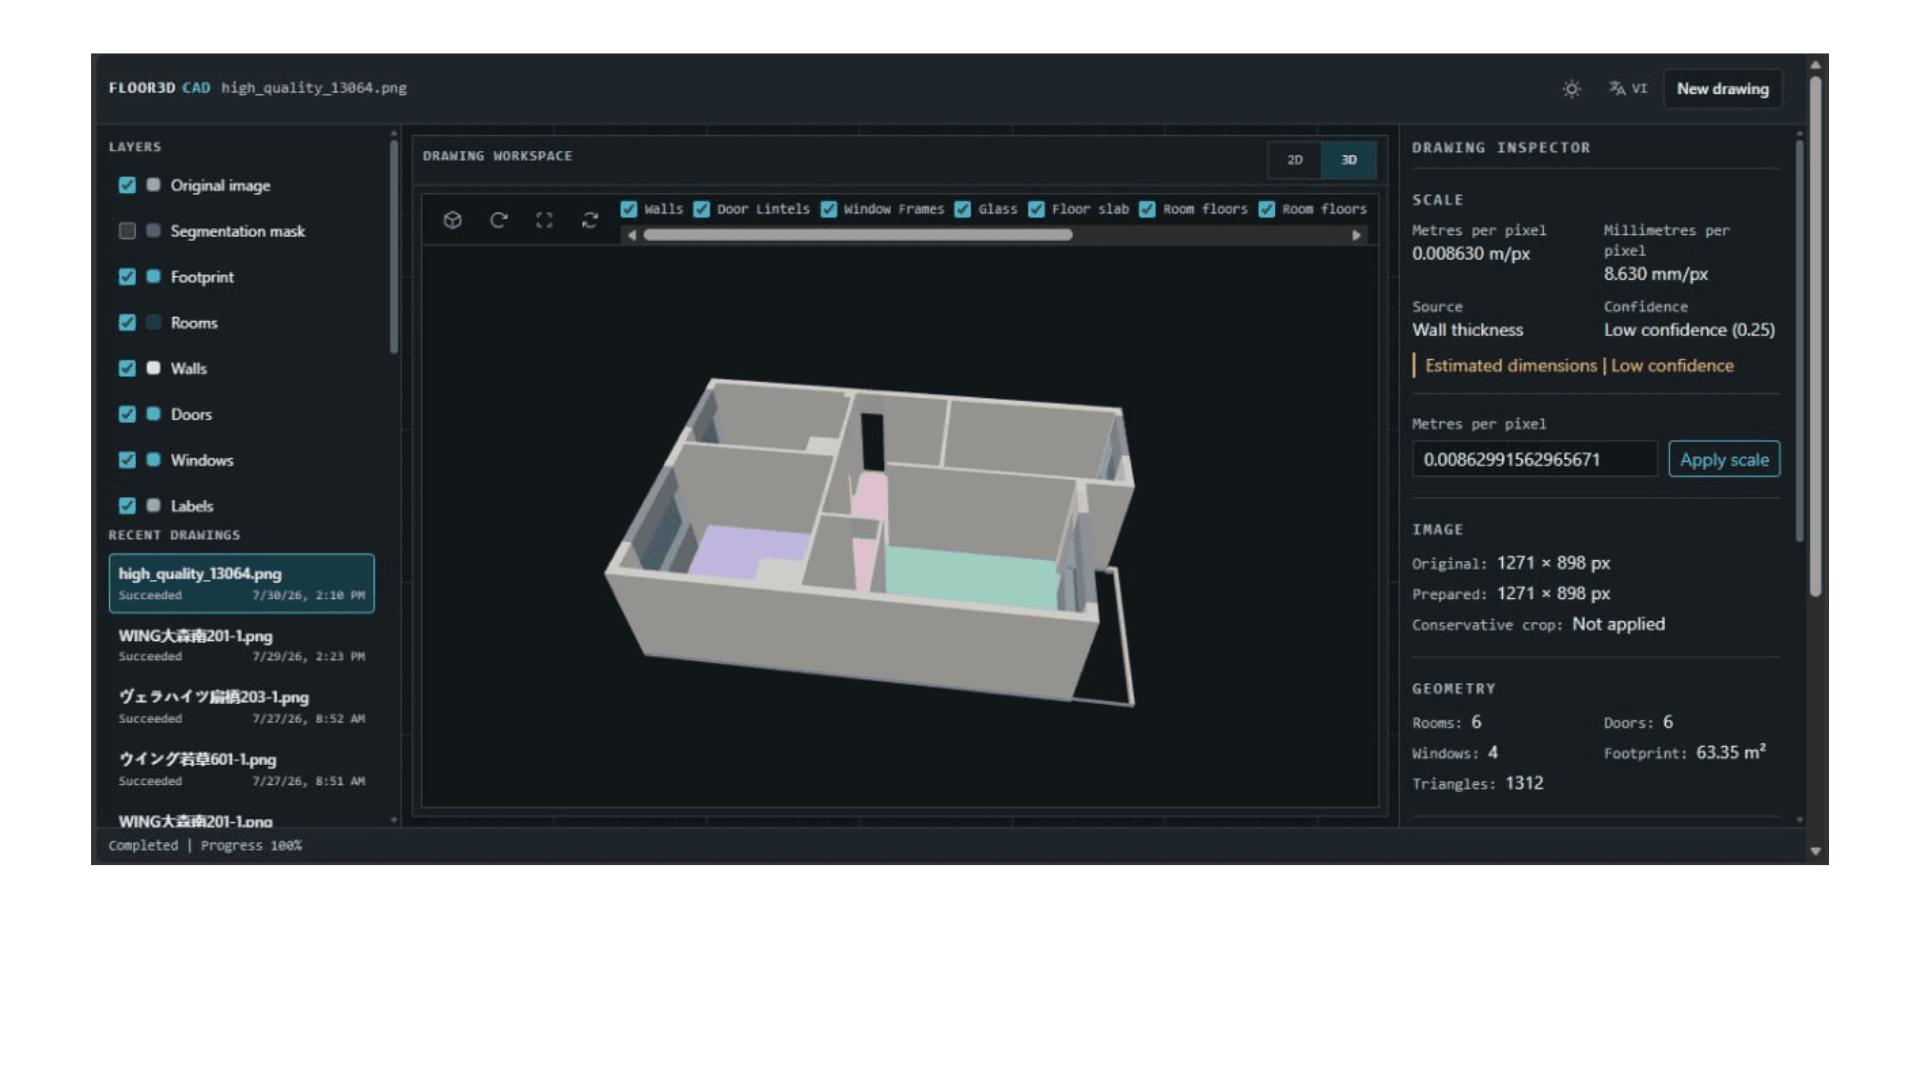1920x1080 pixels.
Task: Switch language with the VI icon
Action: click(1628, 89)
